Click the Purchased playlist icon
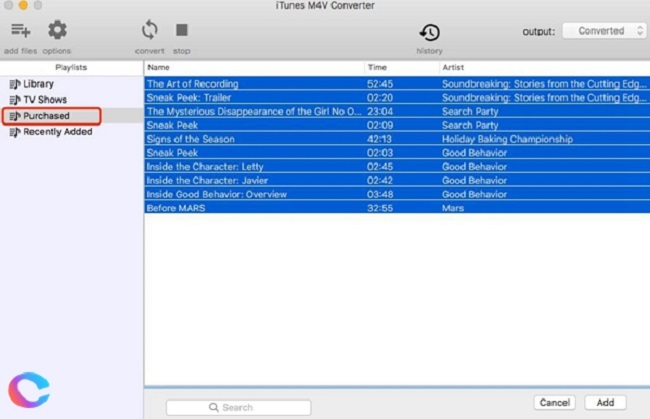 (x=15, y=116)
